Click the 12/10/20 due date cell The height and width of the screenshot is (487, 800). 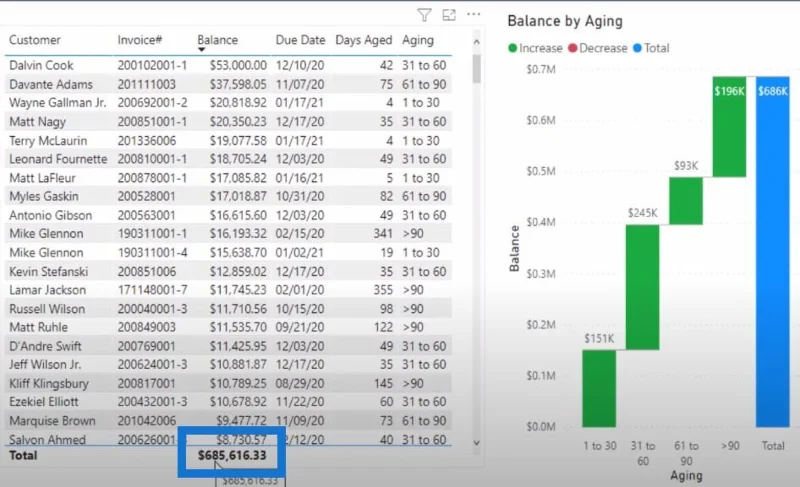300,65
